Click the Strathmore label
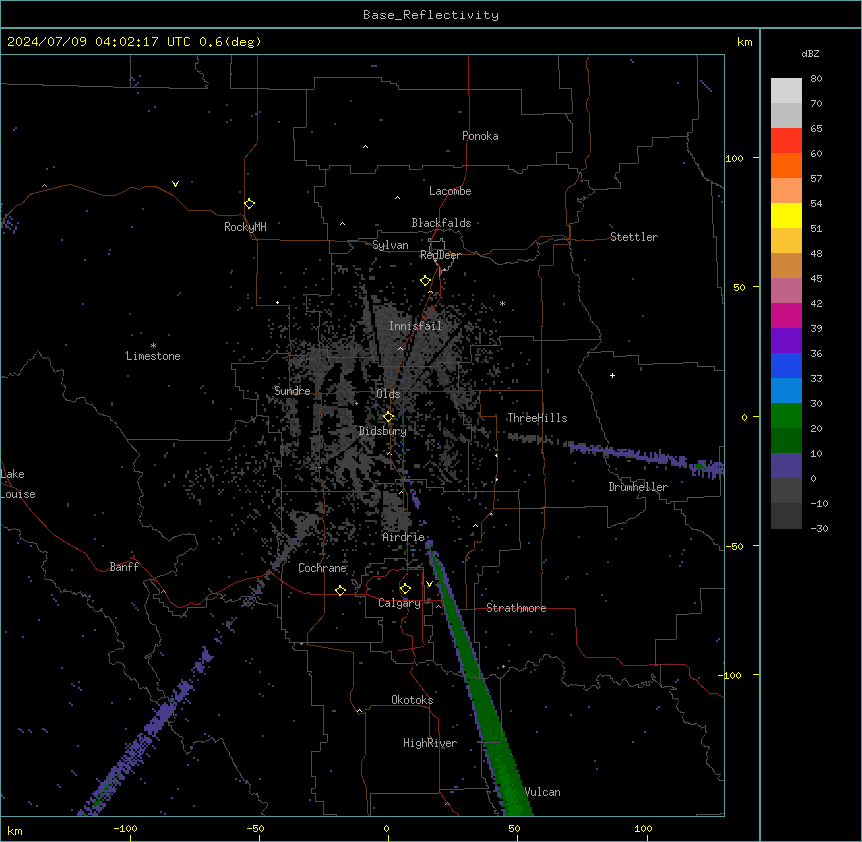This screenshot has height=842, width=862. (516, 608)
